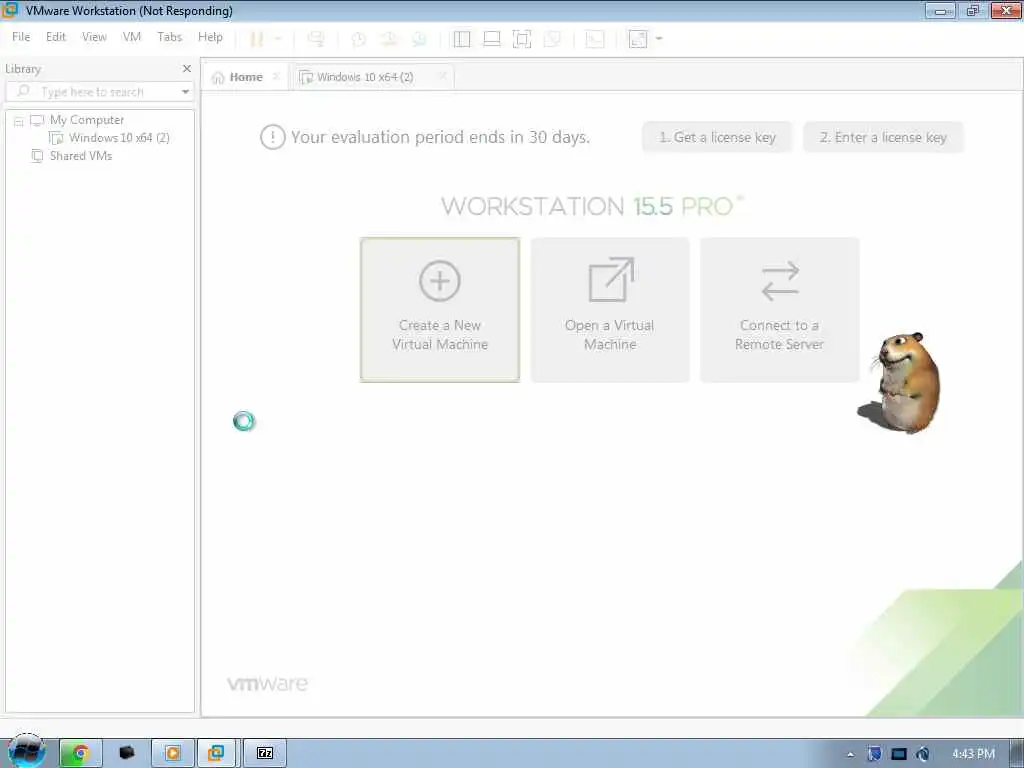Click the Show Desktop strip at taskbar end
The width and height of the screenshot is (1024, 768).
(1017, 753)
